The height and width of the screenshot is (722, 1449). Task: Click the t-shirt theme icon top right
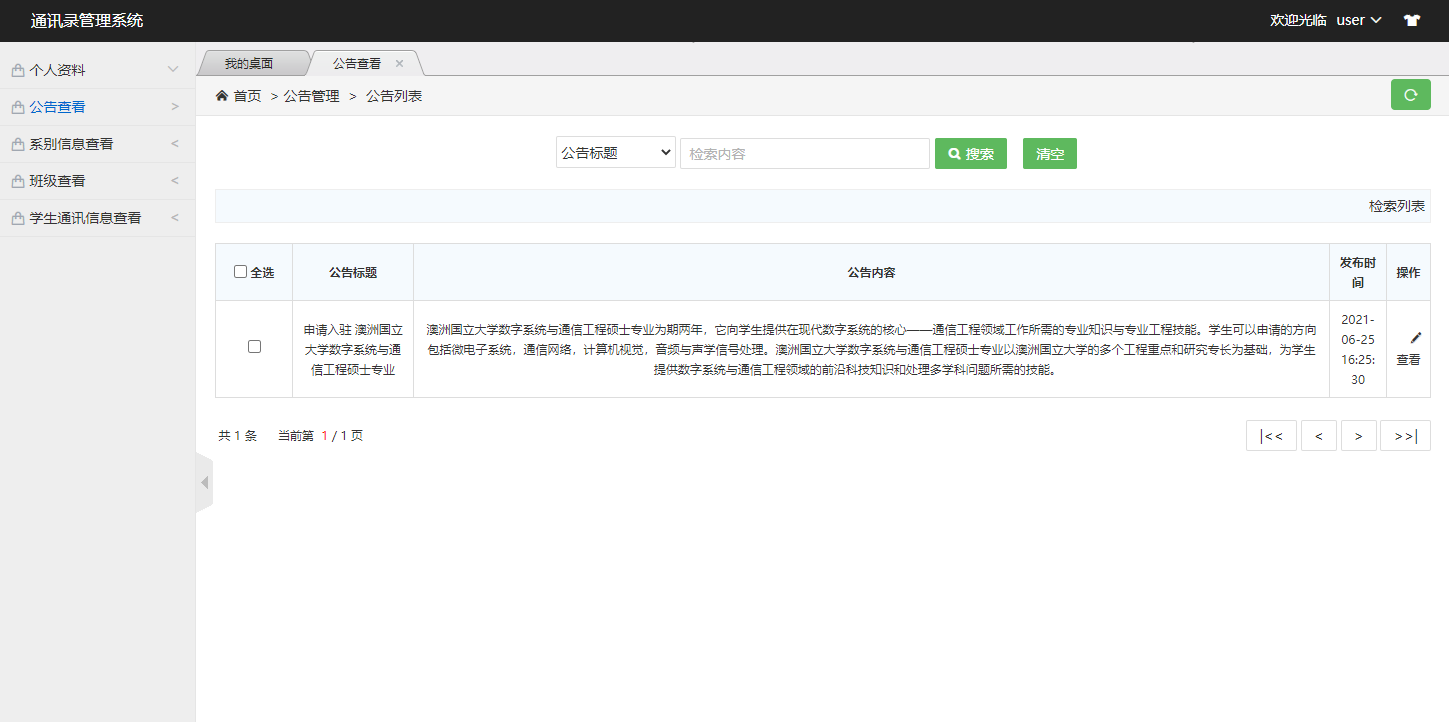(1411, 19)
